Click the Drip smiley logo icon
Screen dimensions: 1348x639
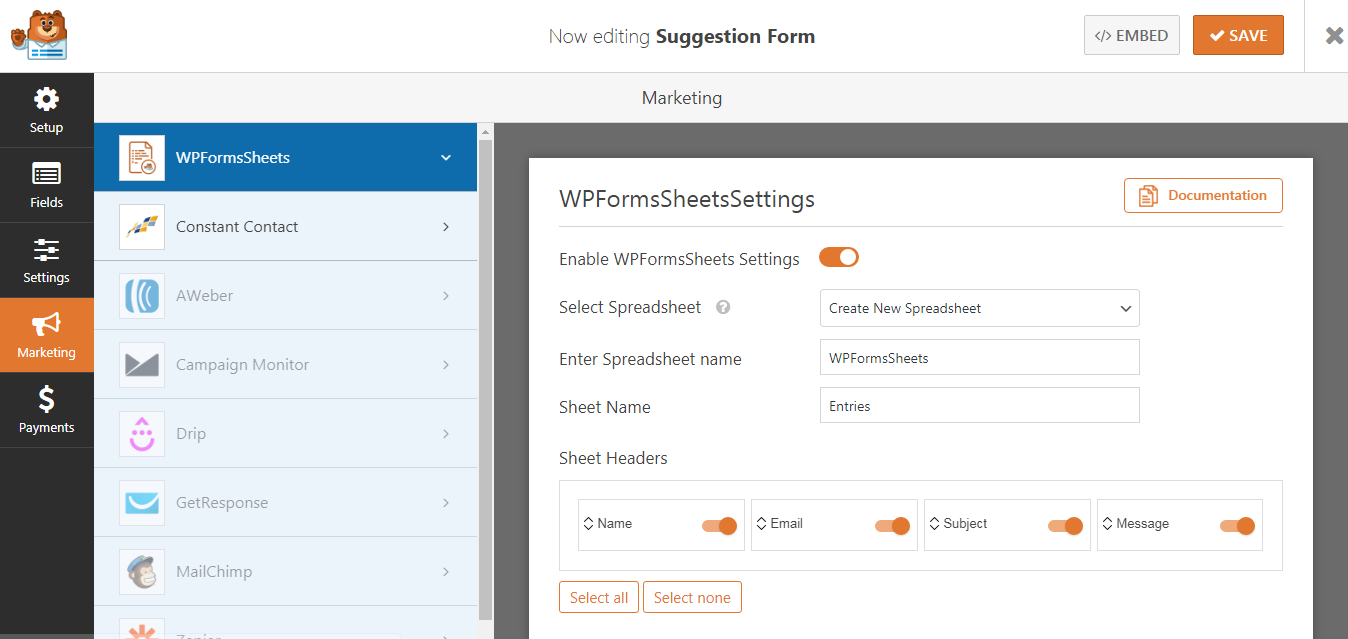pyautogui.click(x=142, y=434)
